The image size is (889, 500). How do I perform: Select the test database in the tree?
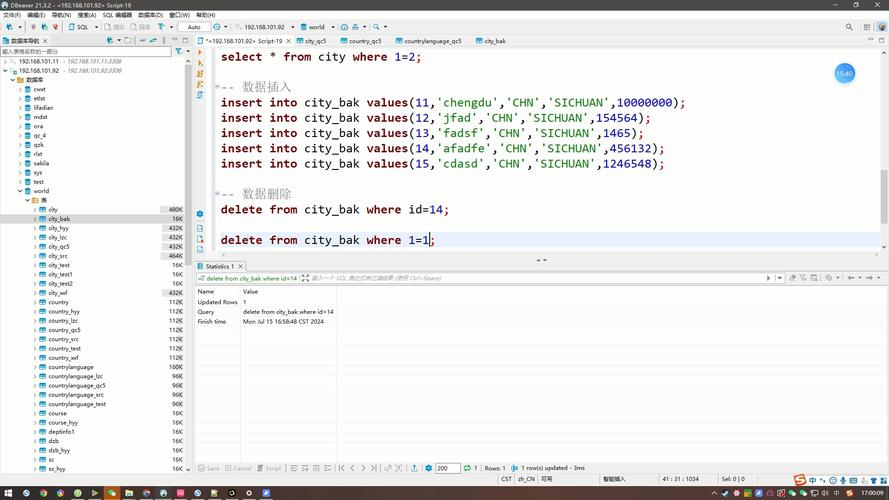[x=39, y=182]
